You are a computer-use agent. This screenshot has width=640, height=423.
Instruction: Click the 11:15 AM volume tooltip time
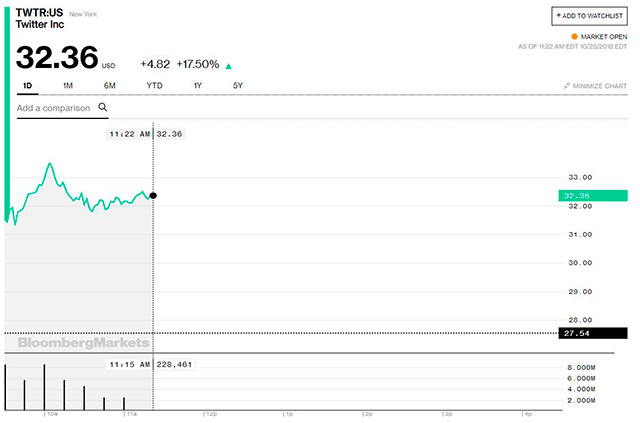point(129,364)
